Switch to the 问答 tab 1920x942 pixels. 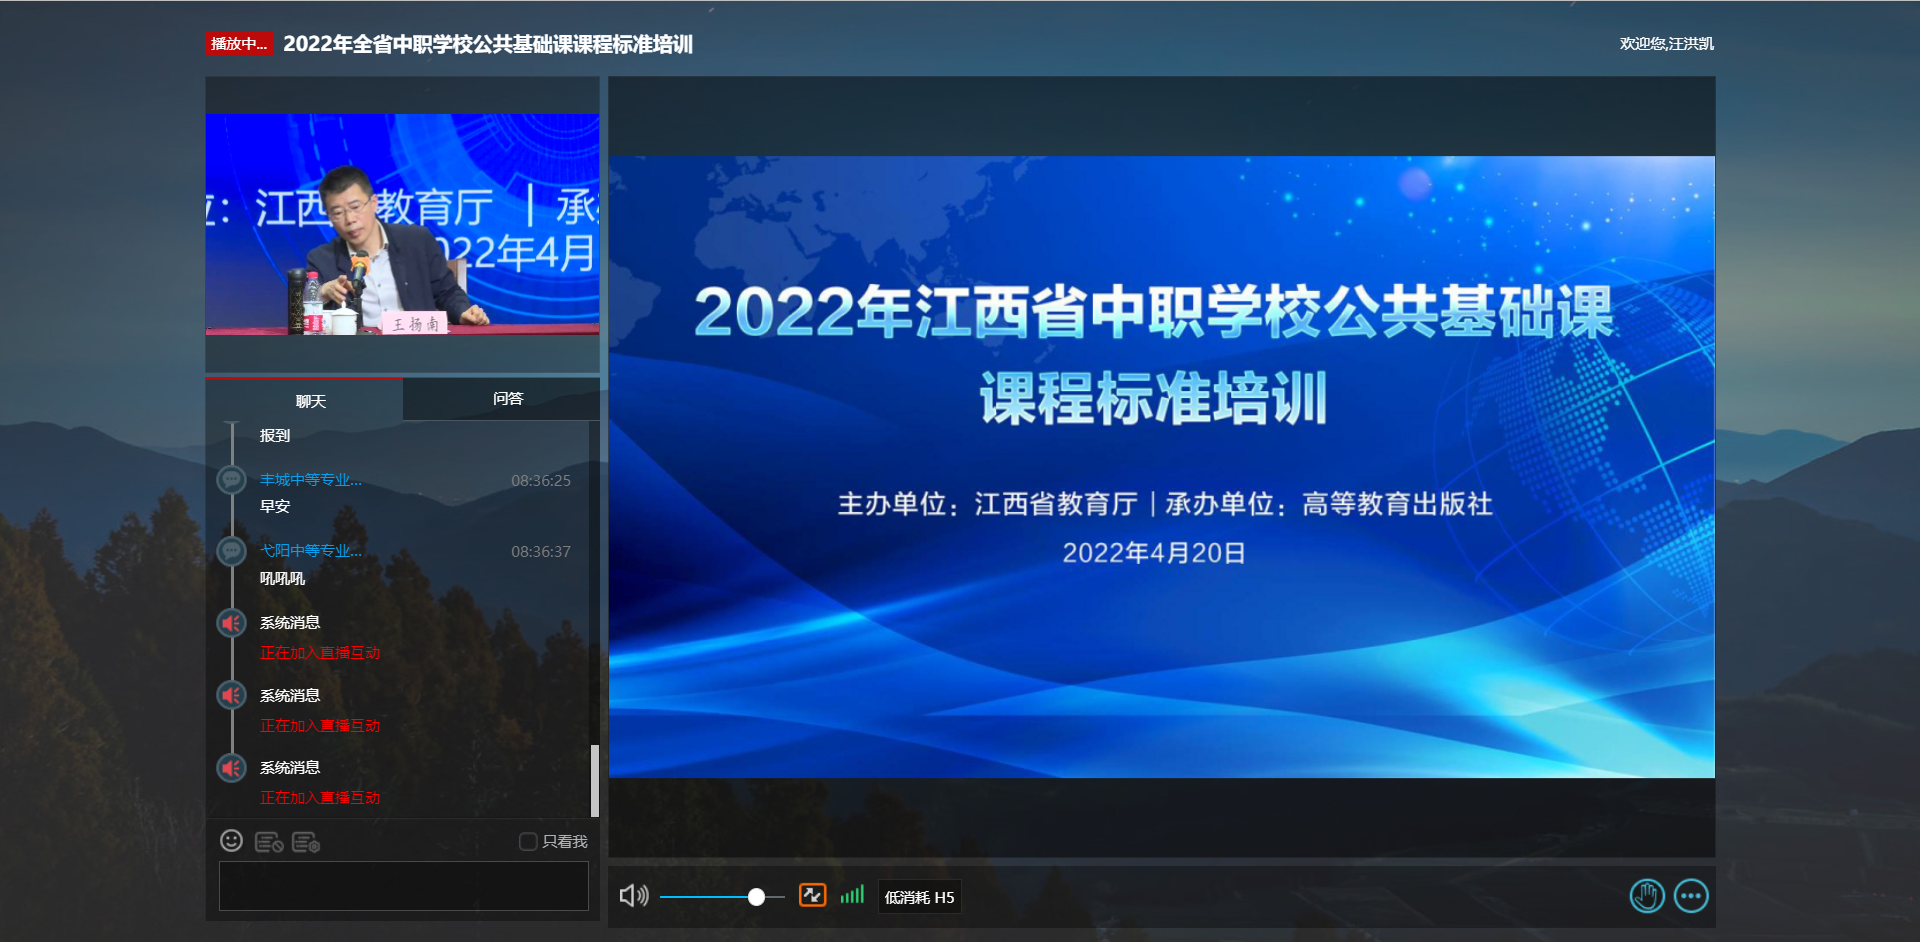[x=502, y=399]
